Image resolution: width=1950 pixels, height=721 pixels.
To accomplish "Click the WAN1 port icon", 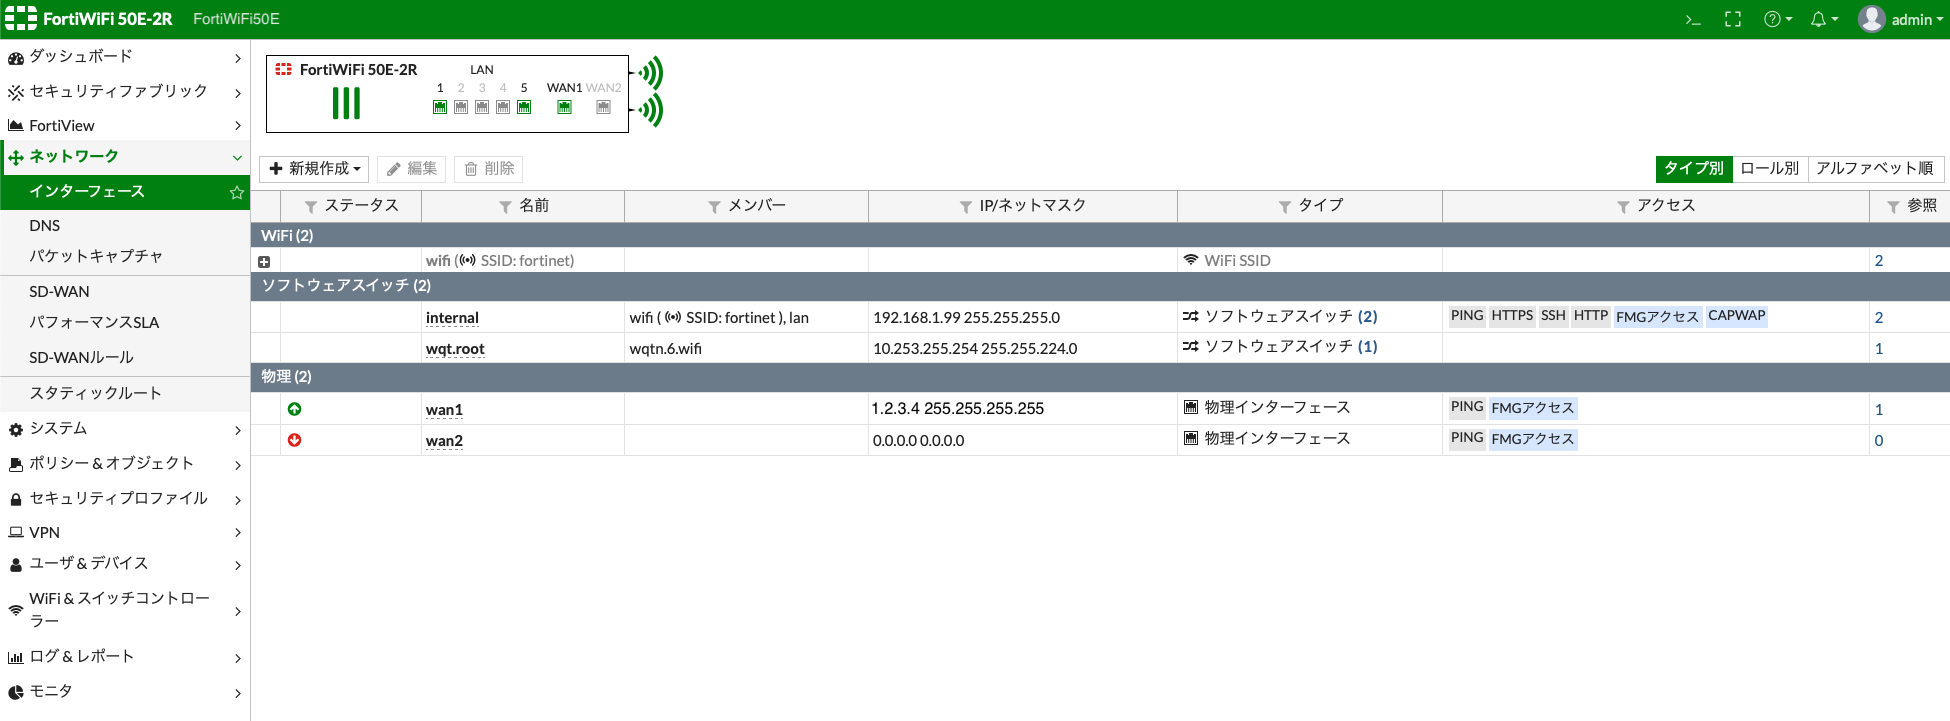I will click(x=564, y=107).
